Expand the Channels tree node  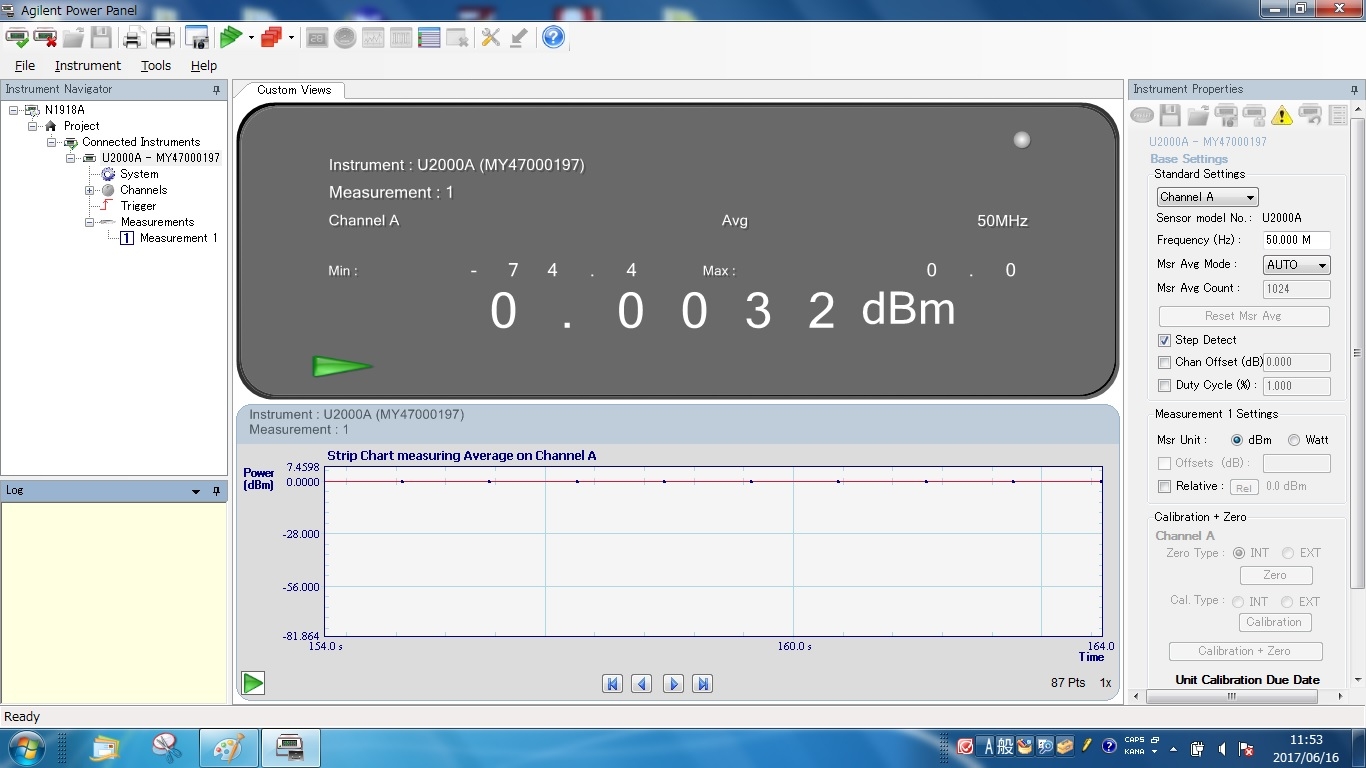tap(89, 190)
